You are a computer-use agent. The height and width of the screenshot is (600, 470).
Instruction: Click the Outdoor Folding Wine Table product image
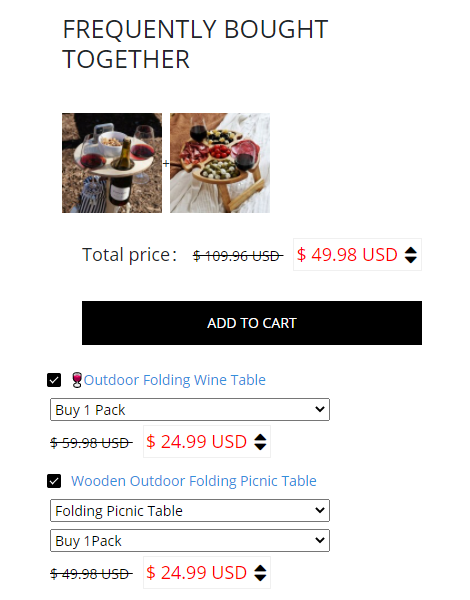coord(112,163)
